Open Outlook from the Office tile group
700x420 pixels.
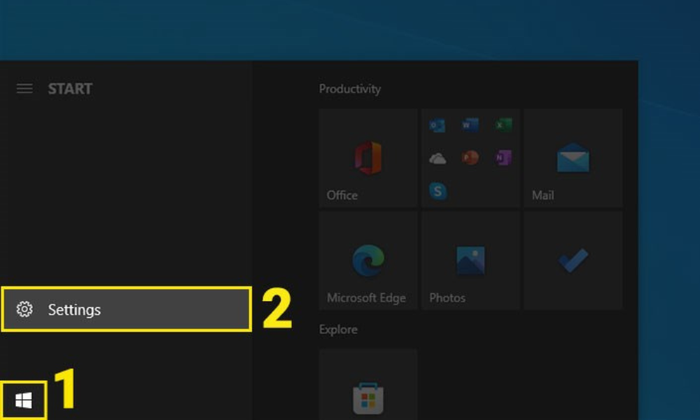click(x=438, y=126)
